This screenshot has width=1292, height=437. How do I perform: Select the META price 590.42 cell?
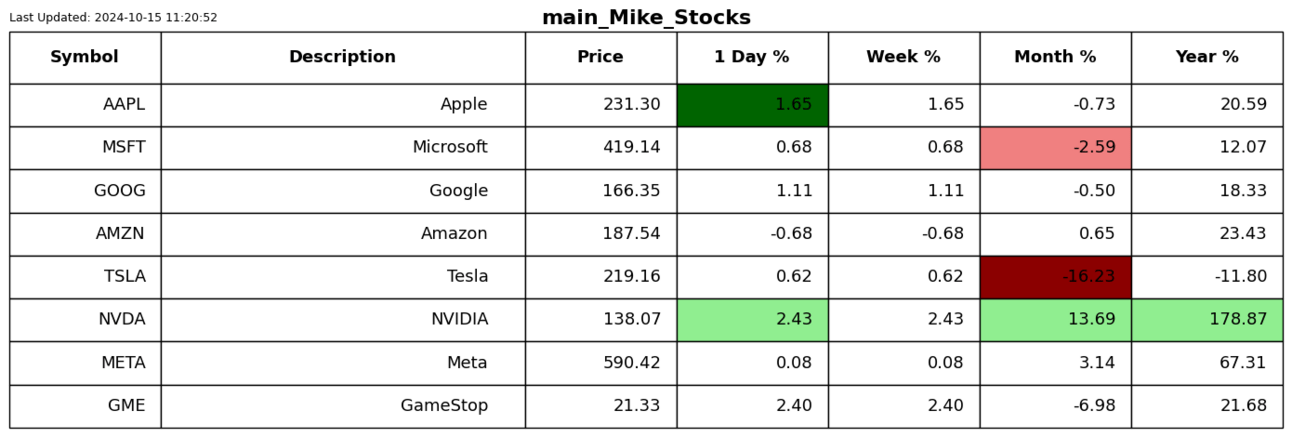click(x=601, y=363)
